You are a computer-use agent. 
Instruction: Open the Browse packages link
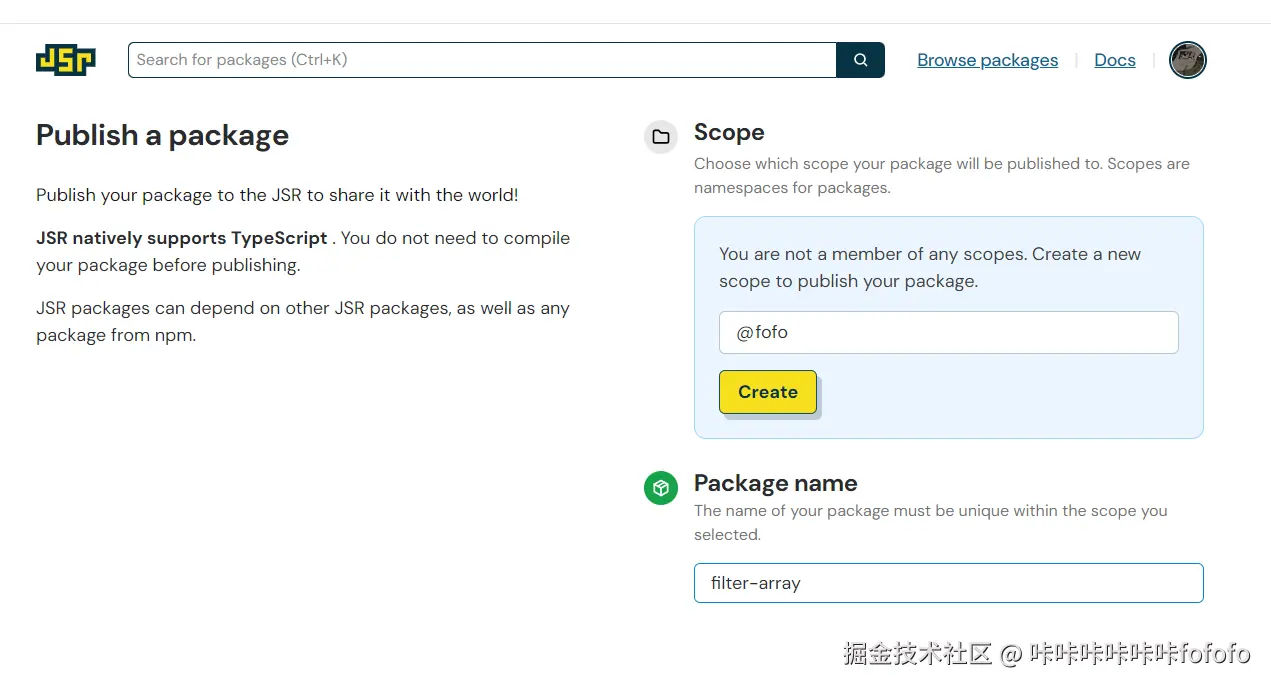[987, 60]
